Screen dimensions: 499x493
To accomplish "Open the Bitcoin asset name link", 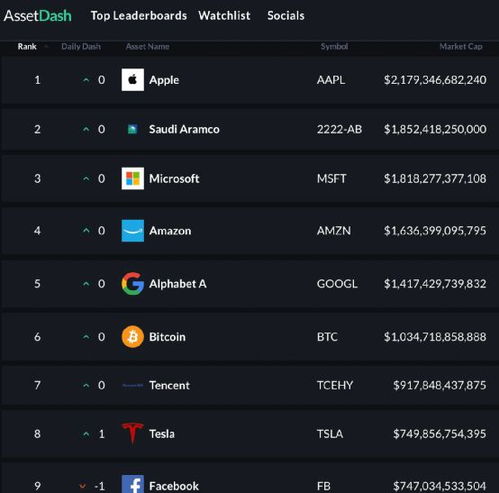I will pyautogui.click(x=167, y=337).
